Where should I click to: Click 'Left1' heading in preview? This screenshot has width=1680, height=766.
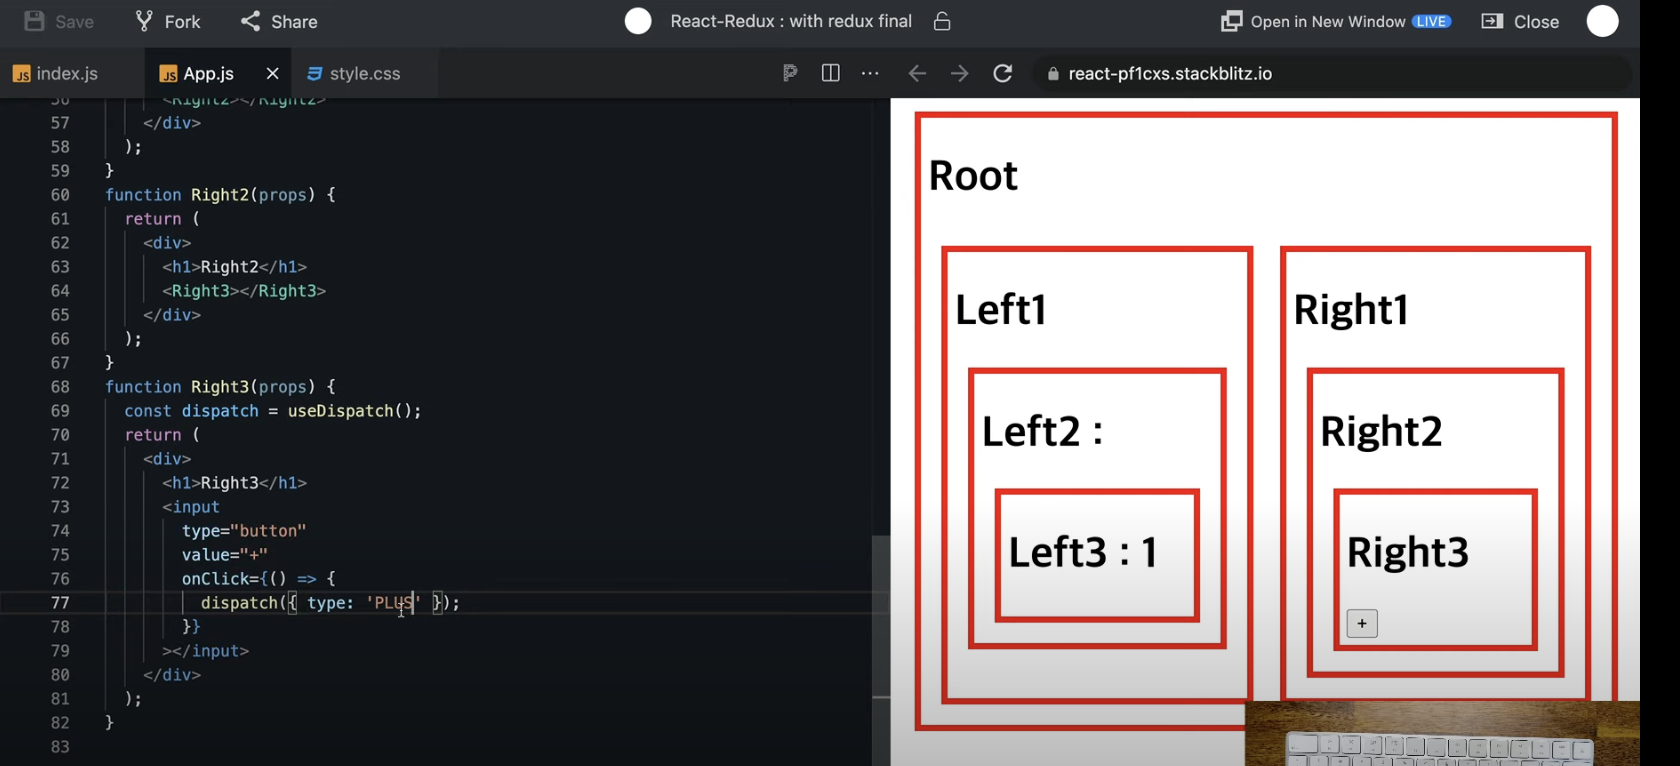[1001, 310]
